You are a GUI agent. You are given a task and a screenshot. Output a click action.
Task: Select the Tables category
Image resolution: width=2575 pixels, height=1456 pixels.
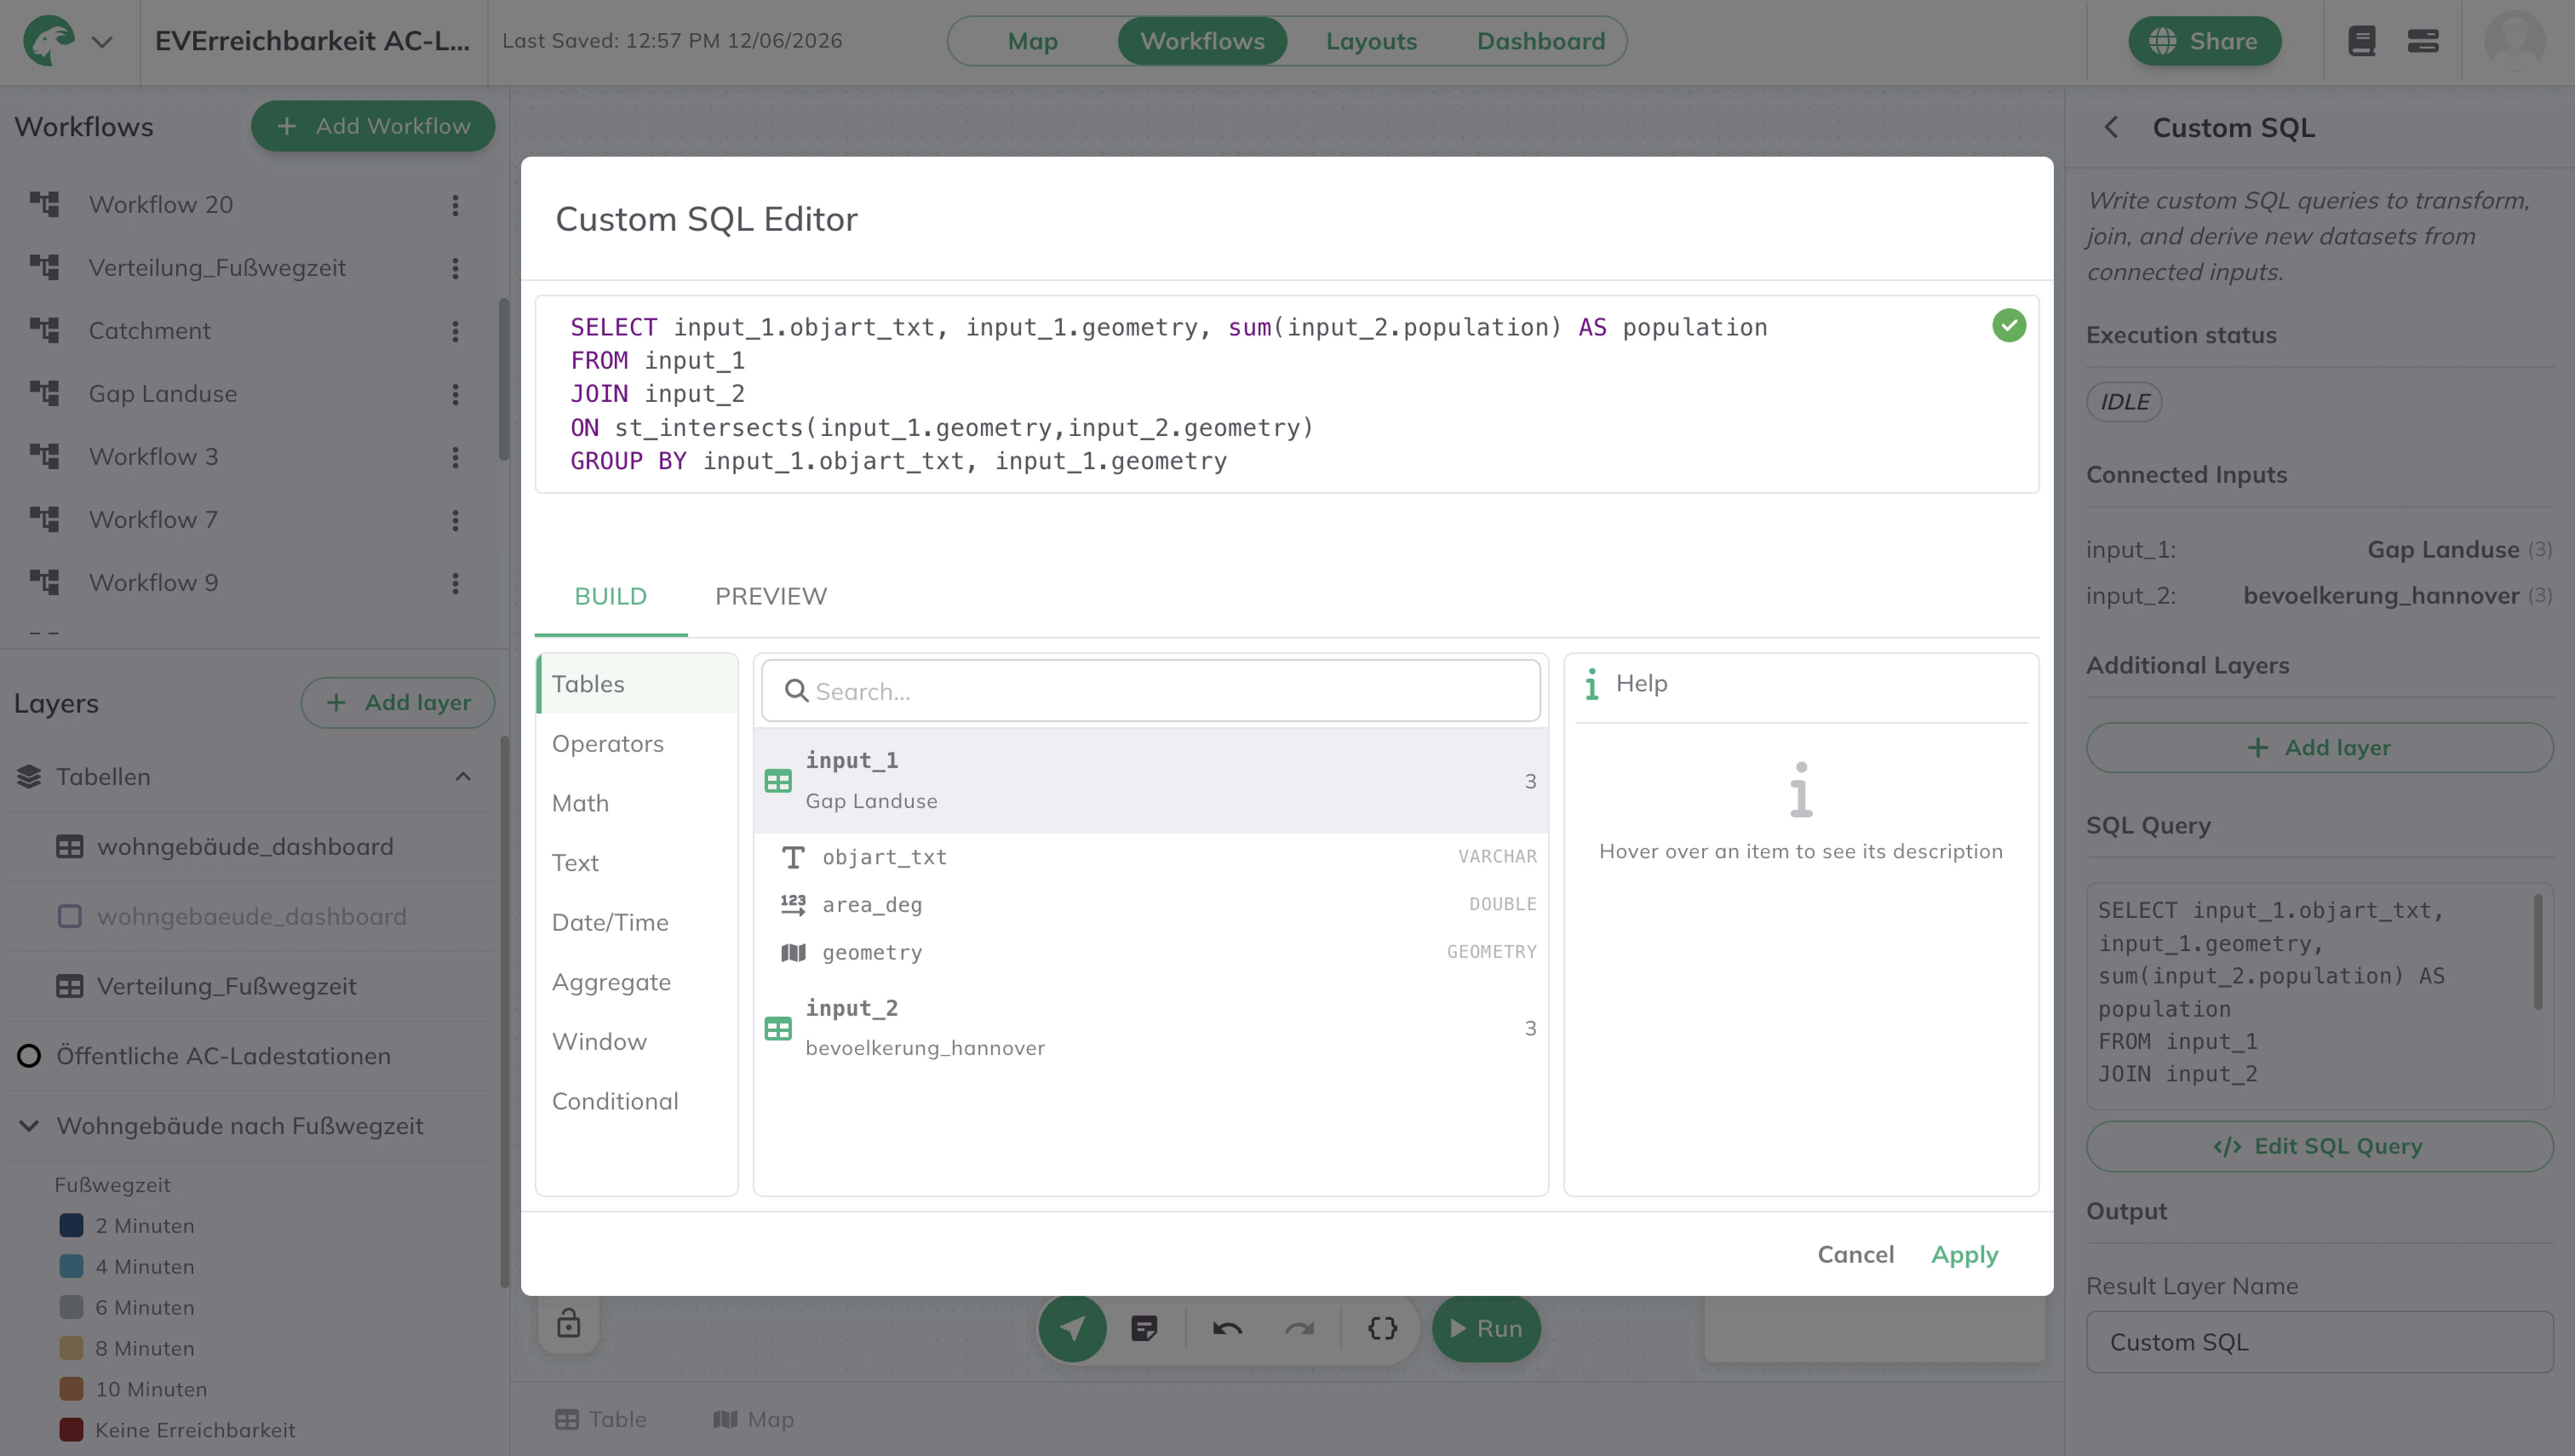coord(637,684)
